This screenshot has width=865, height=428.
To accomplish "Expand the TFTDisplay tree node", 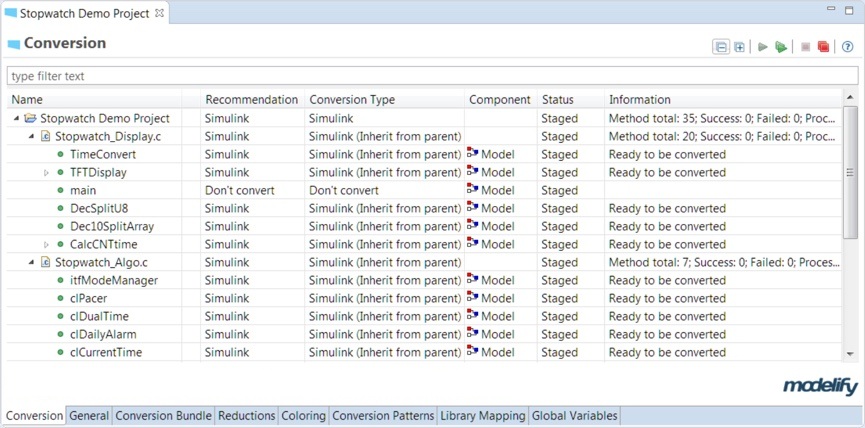I will click(x=47, y=173).
